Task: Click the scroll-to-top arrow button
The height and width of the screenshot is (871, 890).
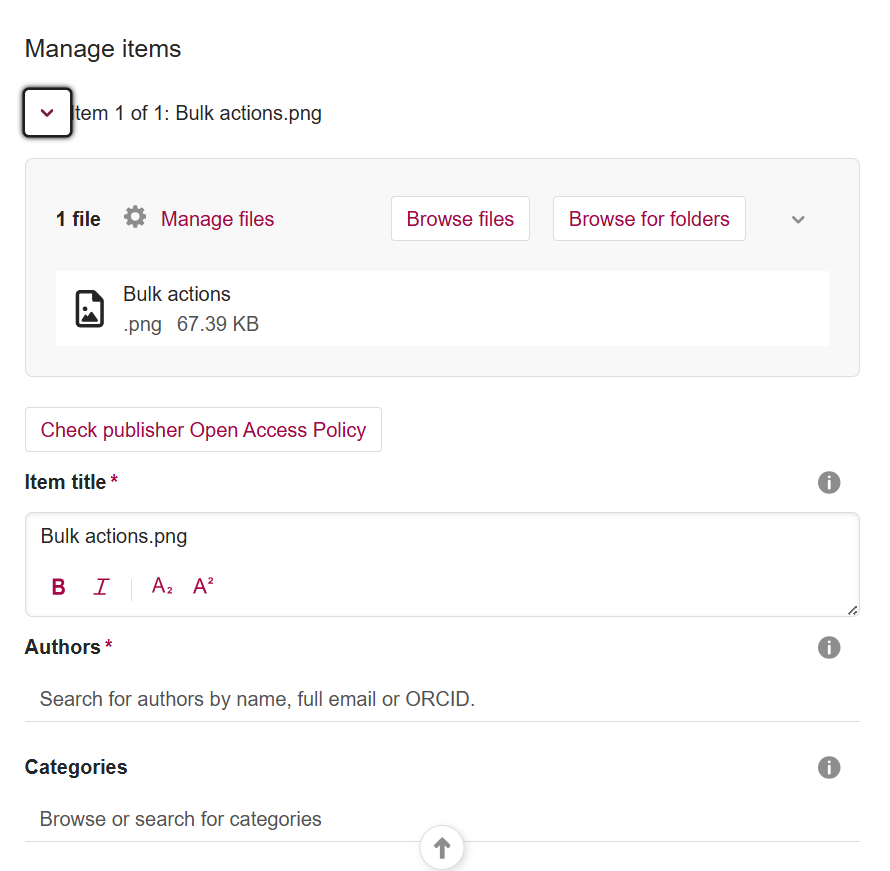Action: click(x=442, y=849)
